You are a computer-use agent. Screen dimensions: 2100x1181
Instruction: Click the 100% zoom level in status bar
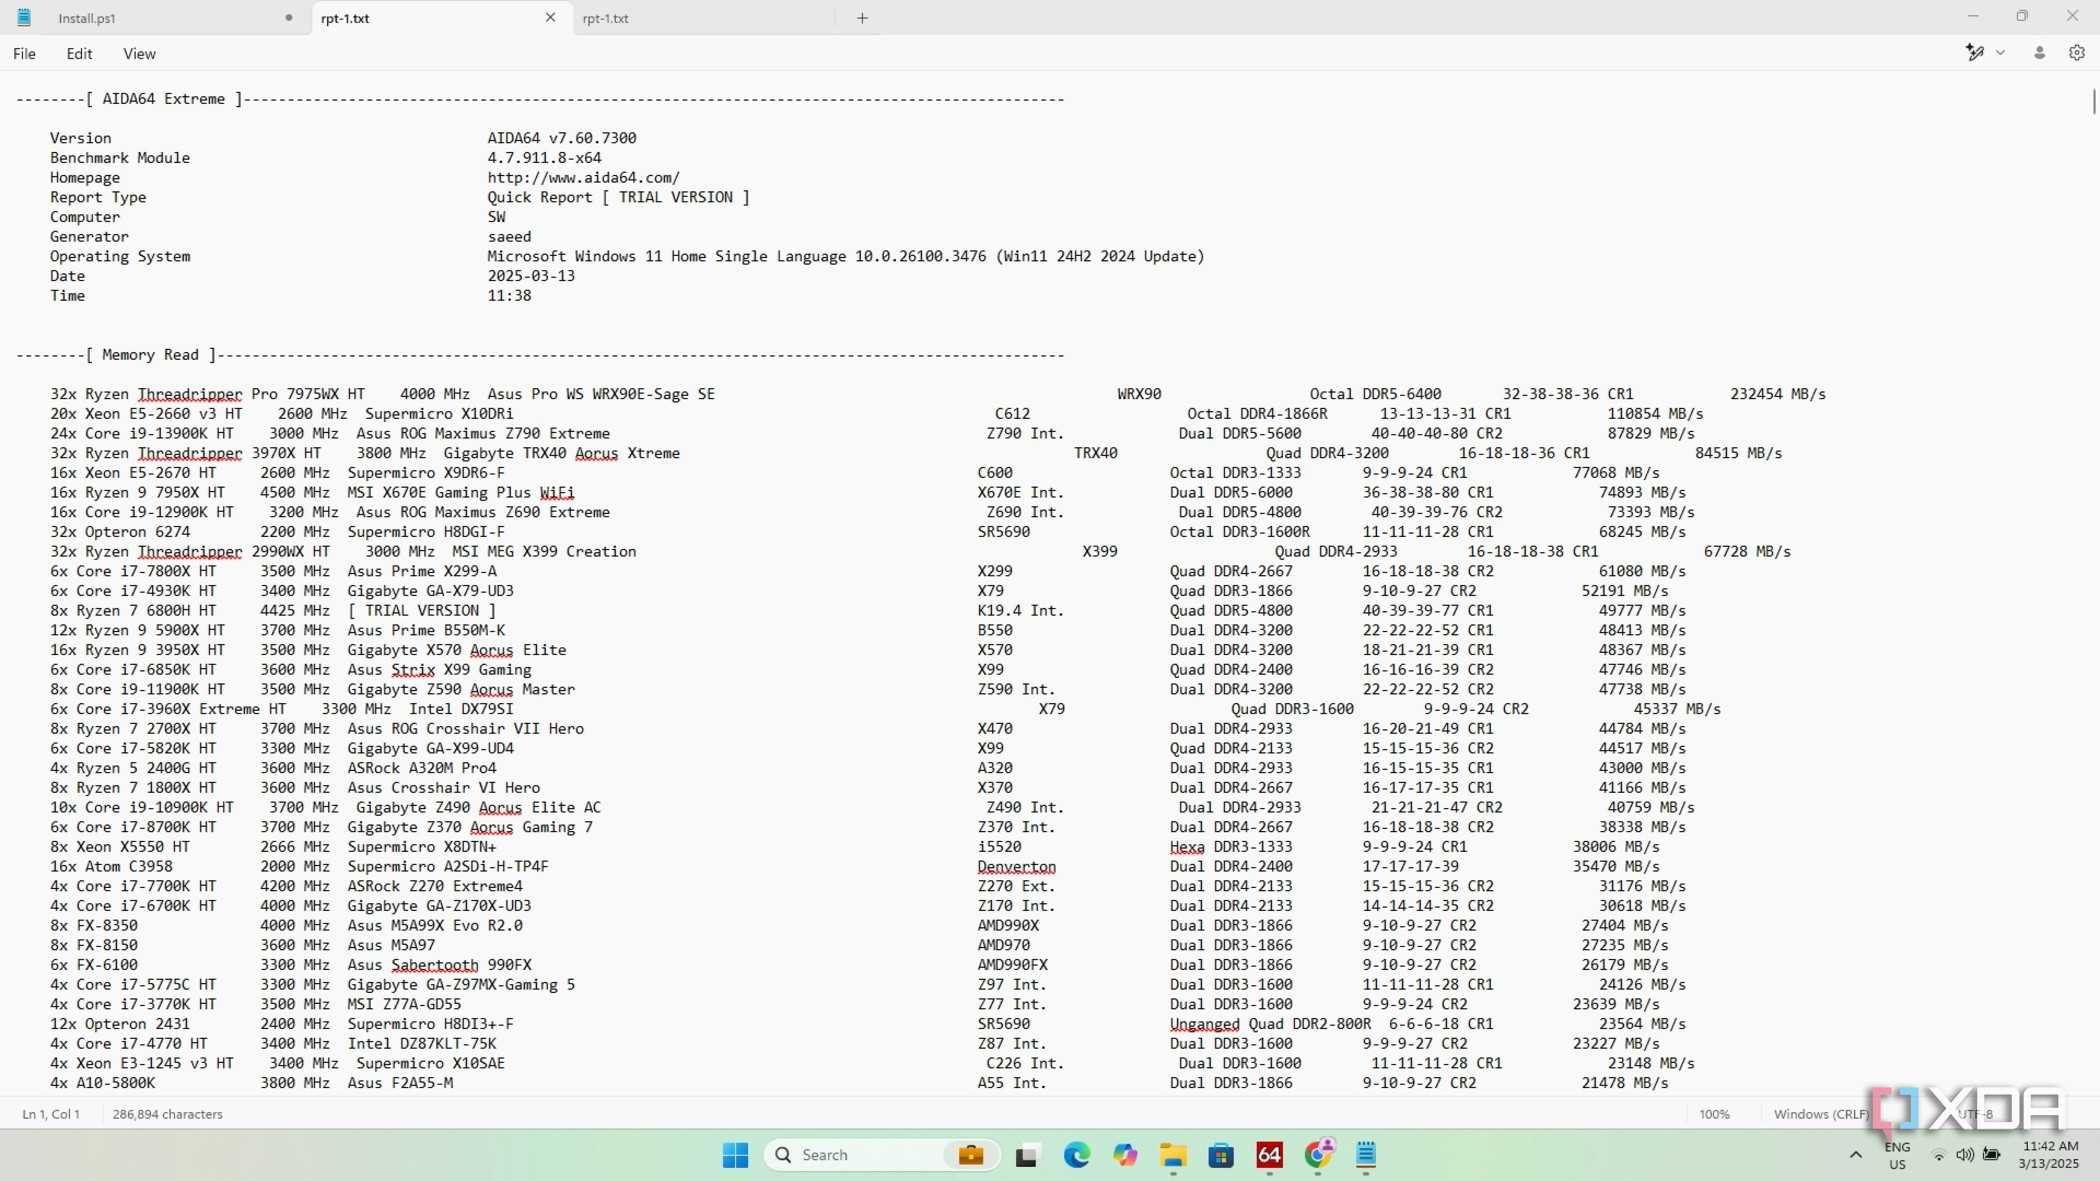coord(1714,1114)
